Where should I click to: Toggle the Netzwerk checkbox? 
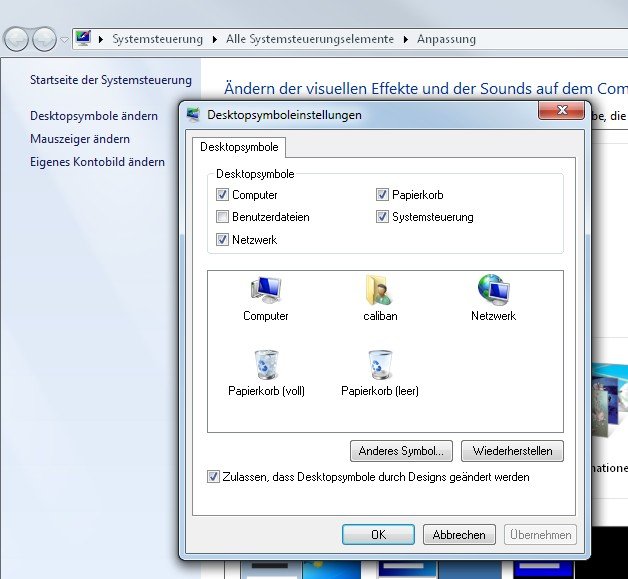point(222,240)
